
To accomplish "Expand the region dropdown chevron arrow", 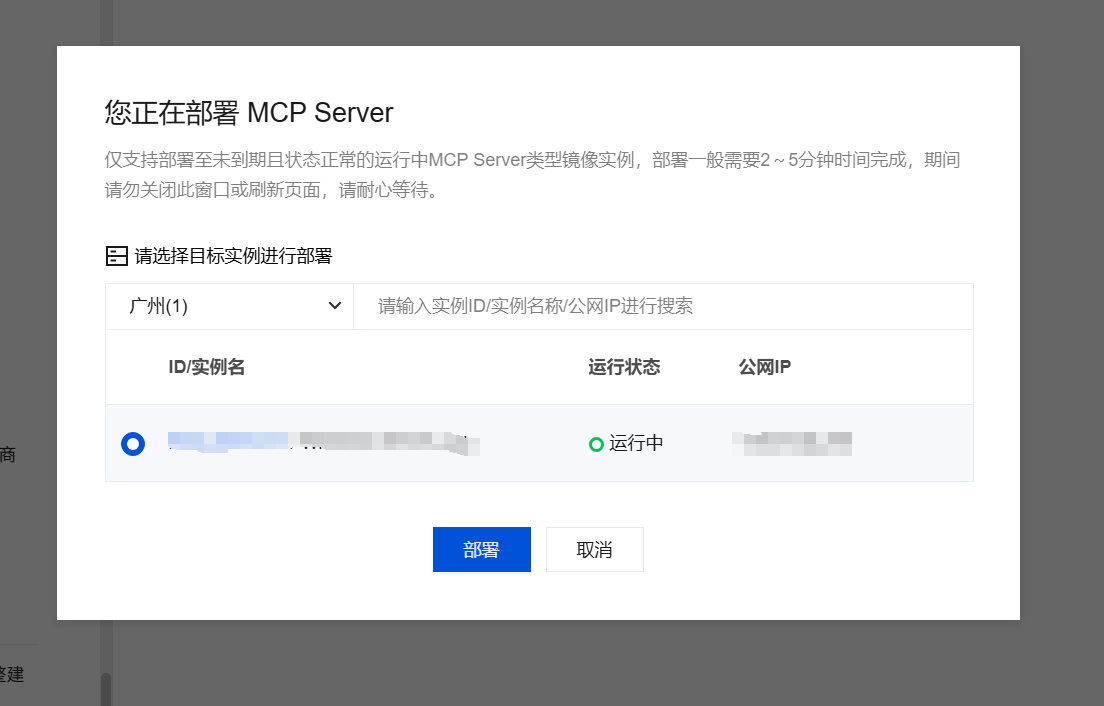I will click(x=335, y=306).
